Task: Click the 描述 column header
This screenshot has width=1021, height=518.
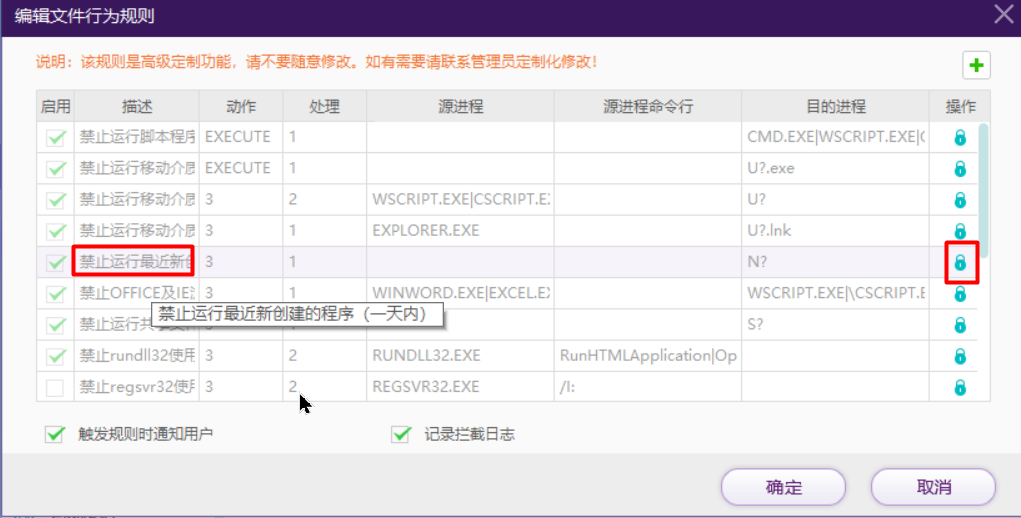Action: (x=137, y=107)
